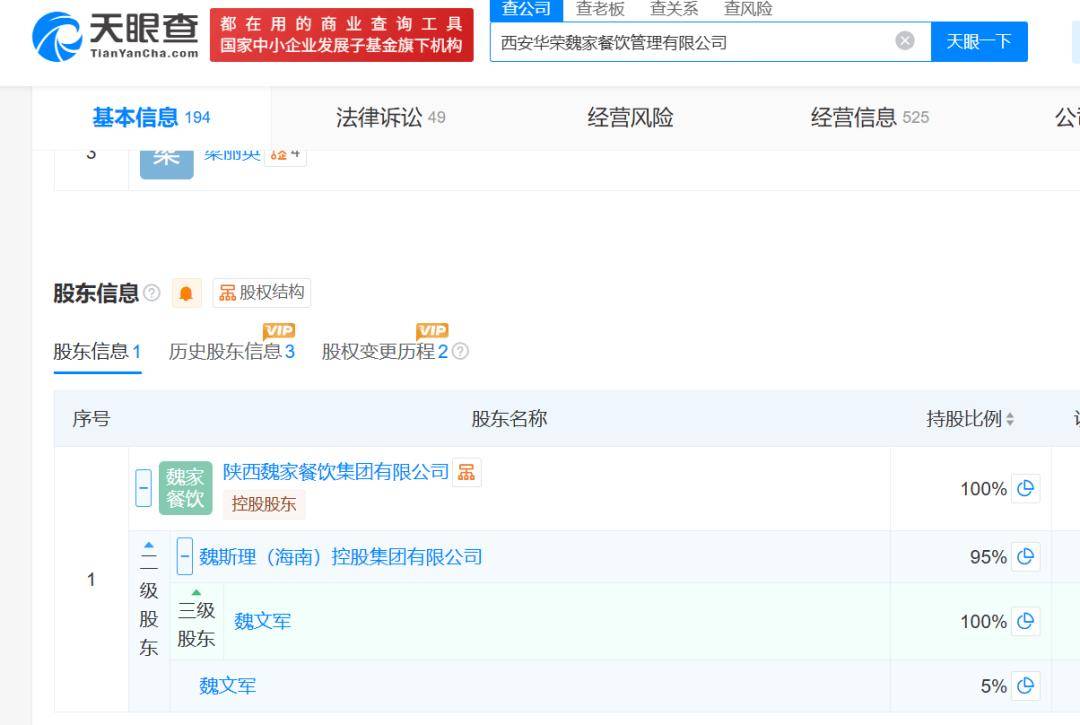Sort by 持股比例 column
This screenshot has width=1080, height=725.
(970, 419)
